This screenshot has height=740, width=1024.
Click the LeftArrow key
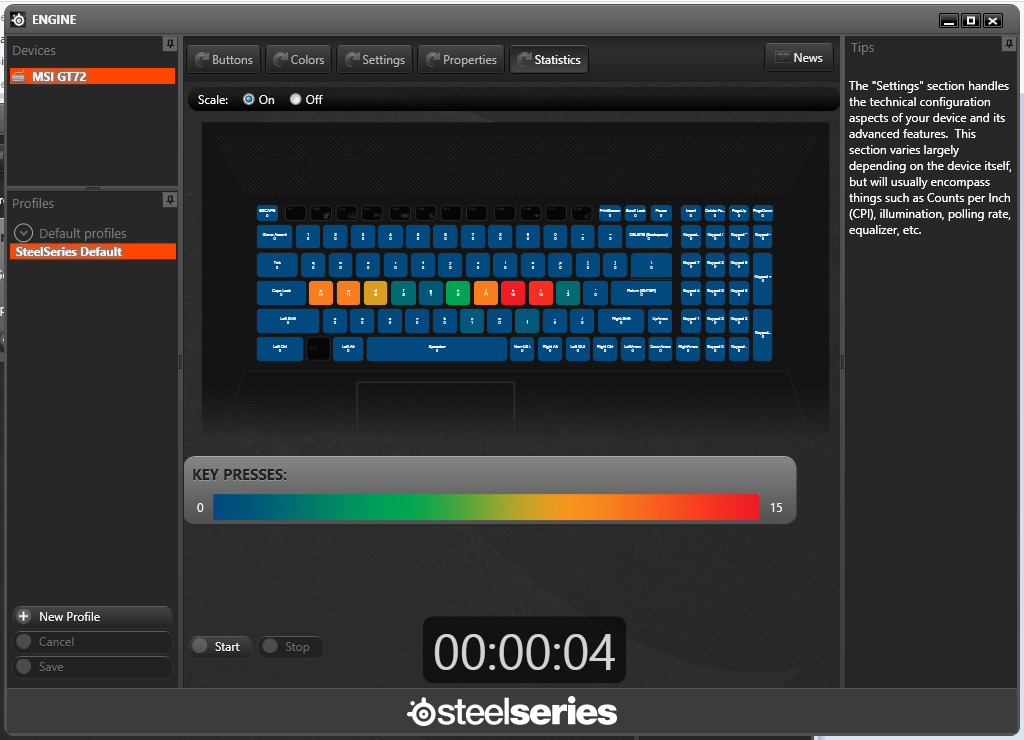(x=633, y=349)
